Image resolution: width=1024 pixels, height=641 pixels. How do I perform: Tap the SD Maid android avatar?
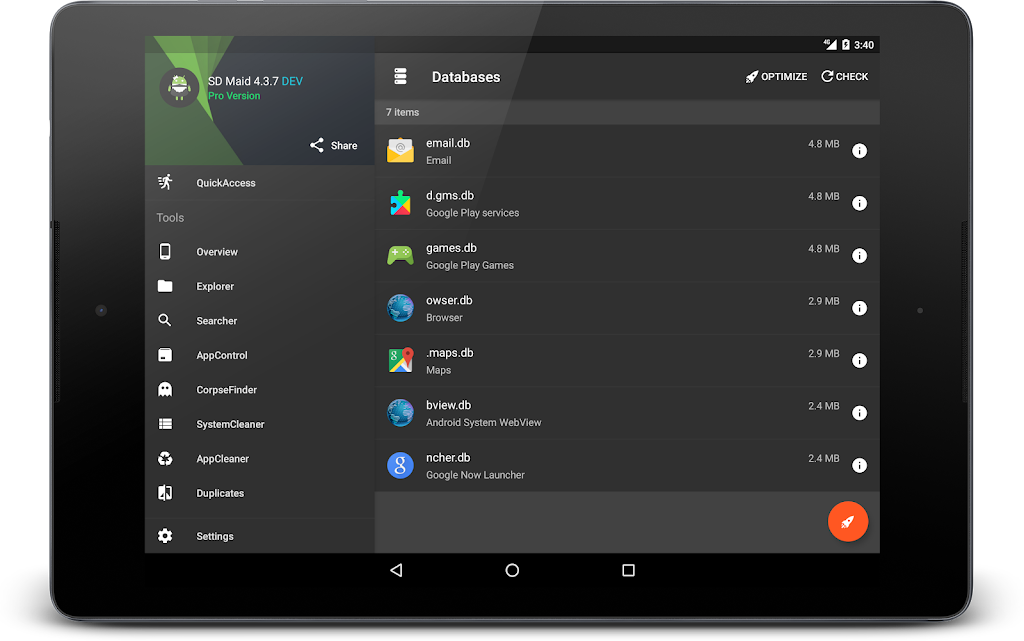point(180,87)
